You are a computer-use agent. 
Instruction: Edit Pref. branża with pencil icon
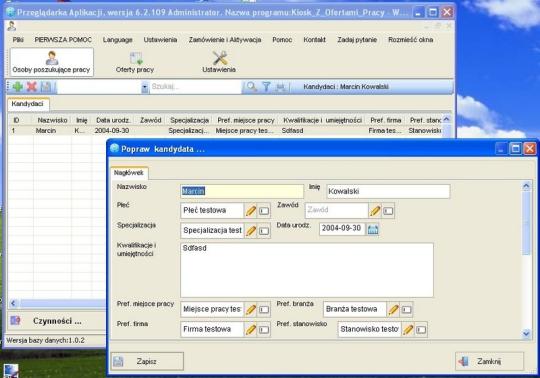393,309
